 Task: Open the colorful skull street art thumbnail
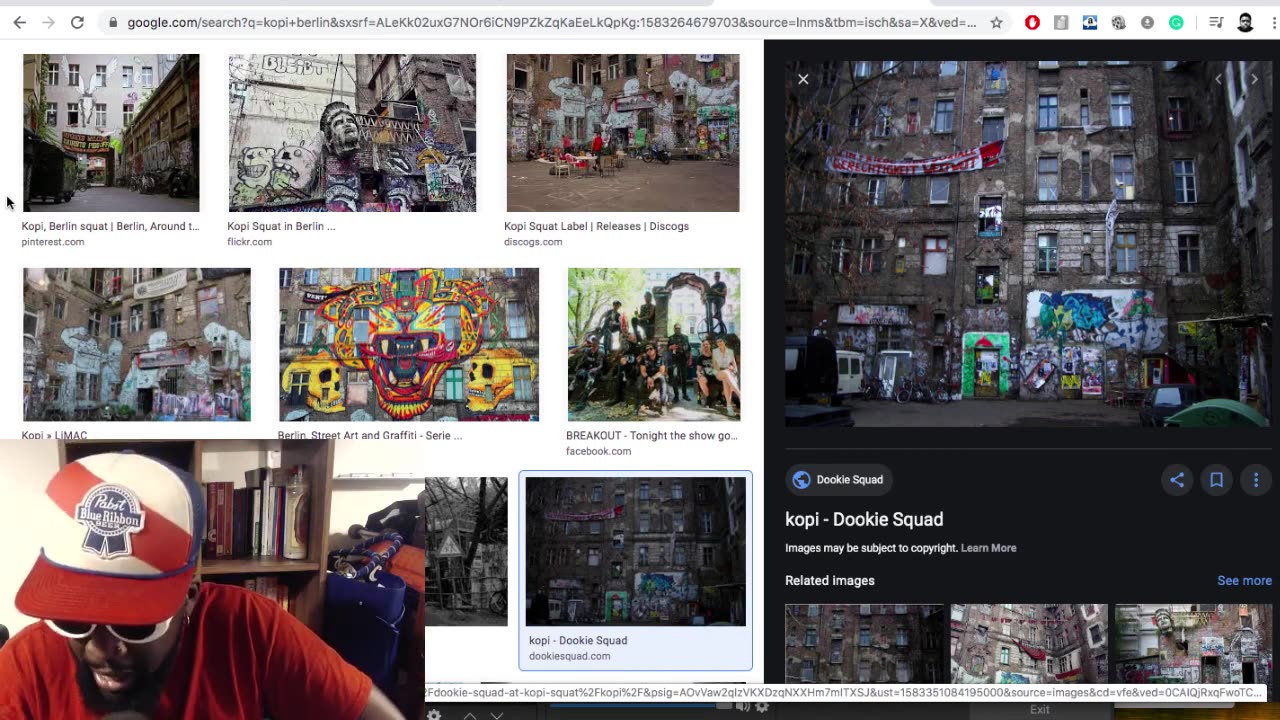point(409,344)
